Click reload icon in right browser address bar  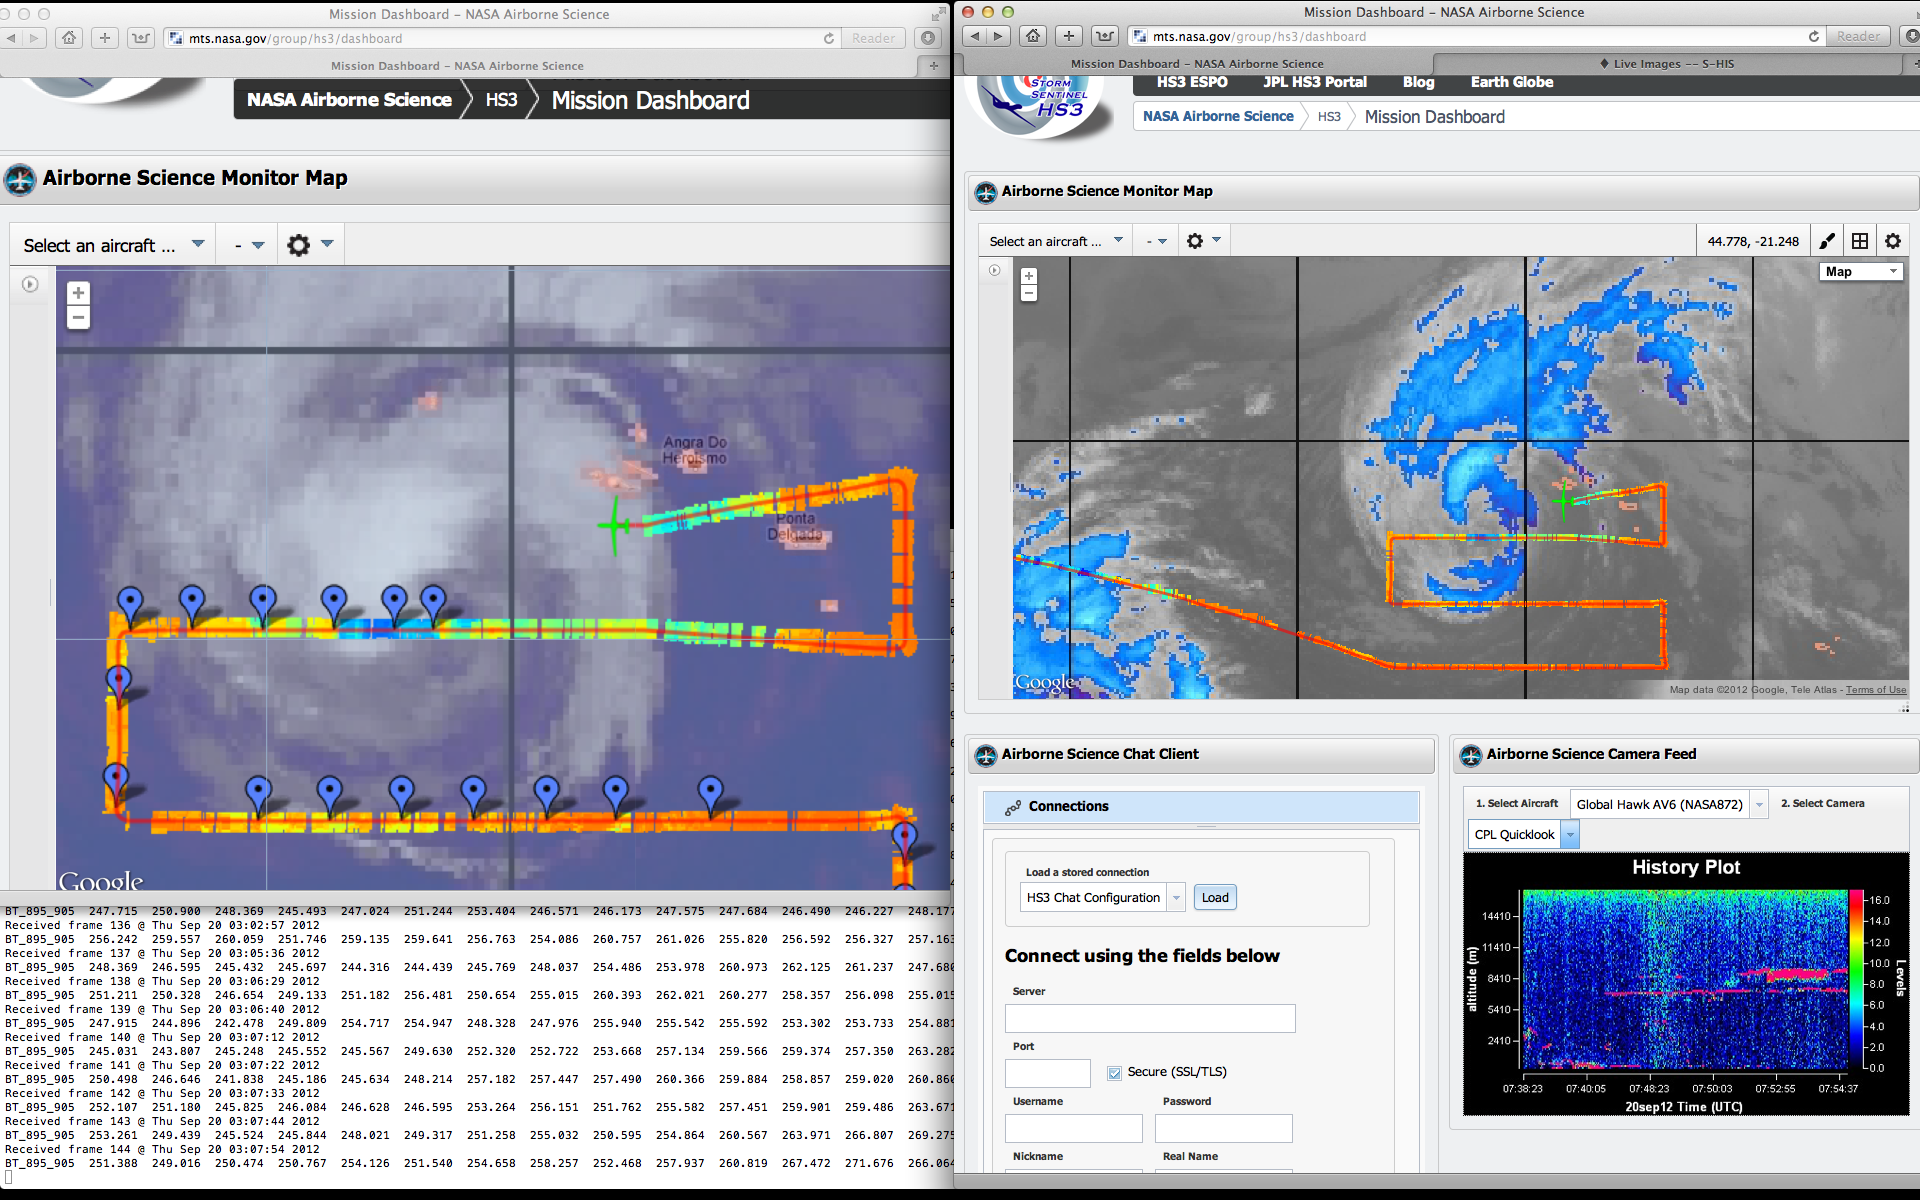[x=1813, y=37]
